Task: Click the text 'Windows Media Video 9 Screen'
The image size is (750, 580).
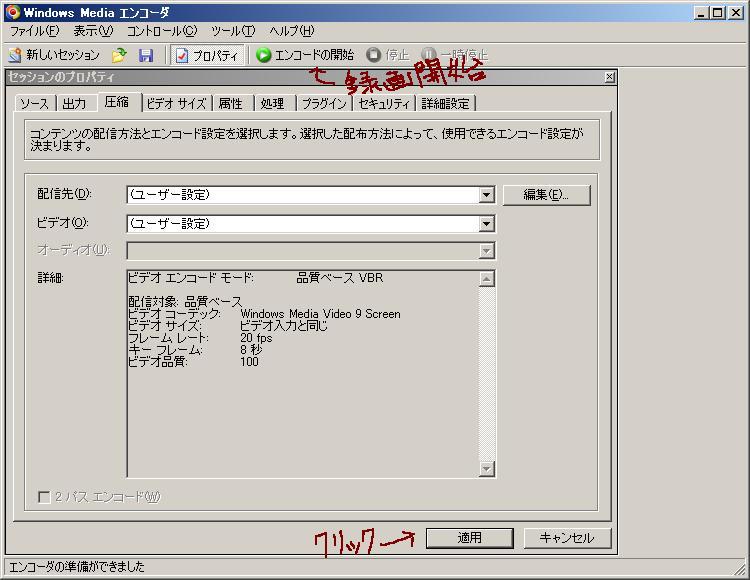Action: coord(320,314)
